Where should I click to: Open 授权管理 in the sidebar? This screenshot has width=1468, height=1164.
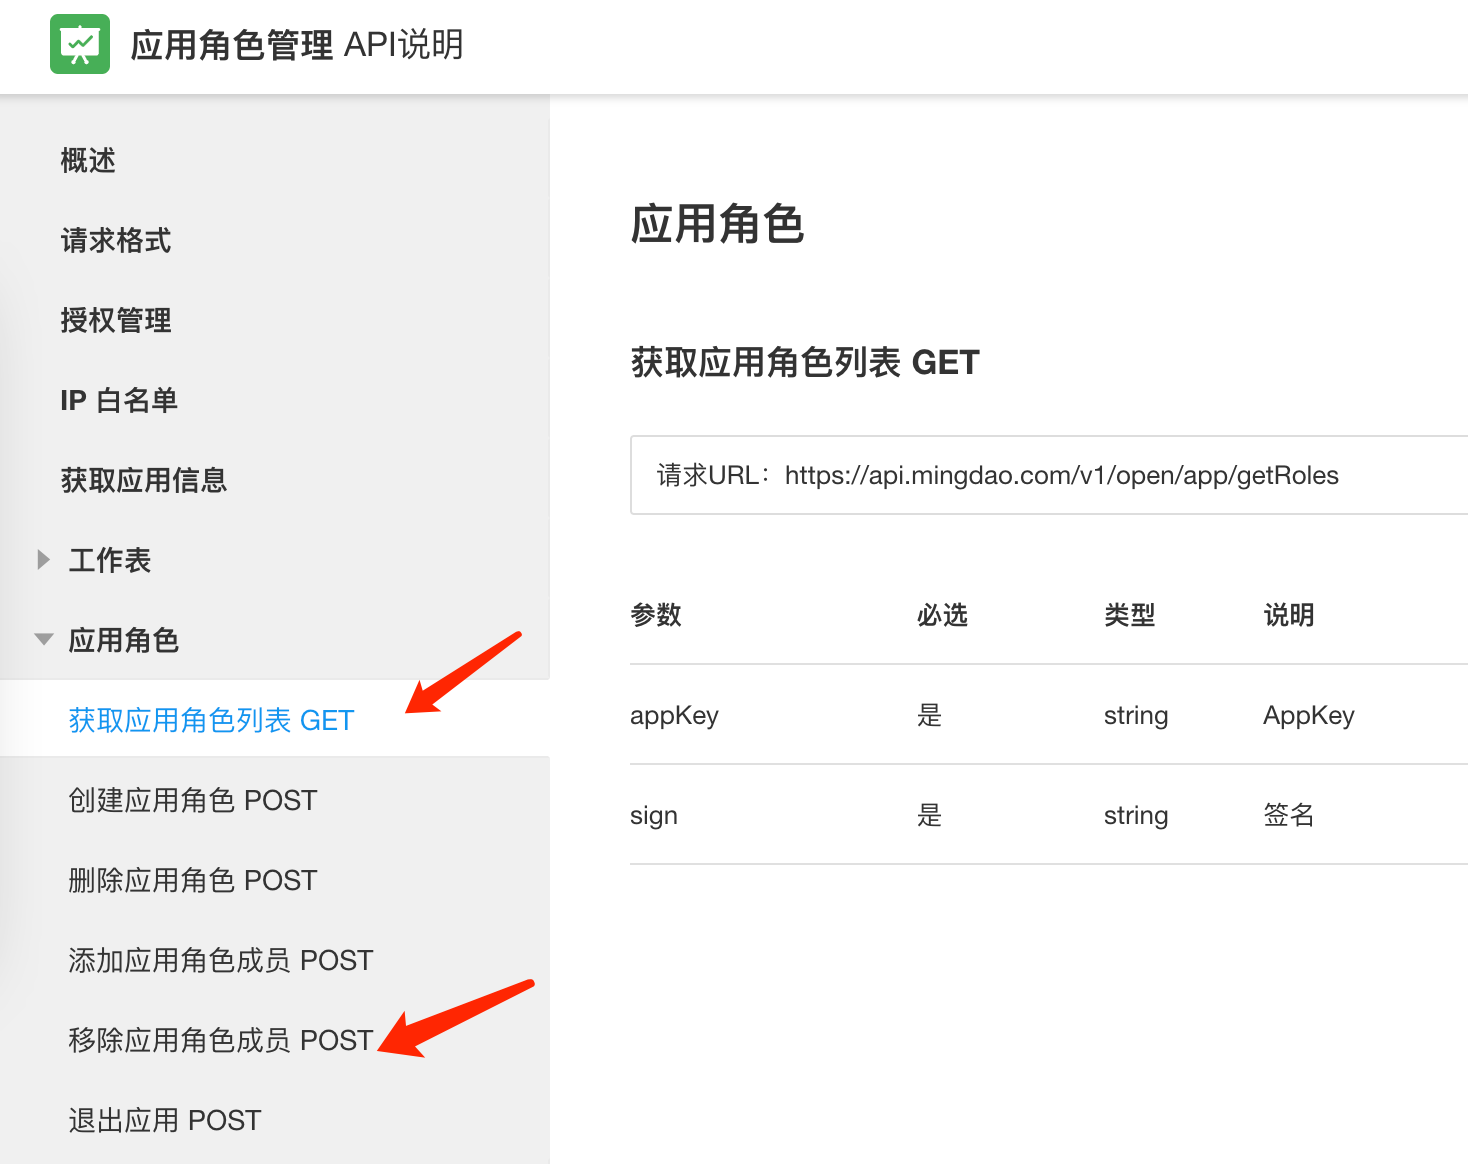pos(116,320)
